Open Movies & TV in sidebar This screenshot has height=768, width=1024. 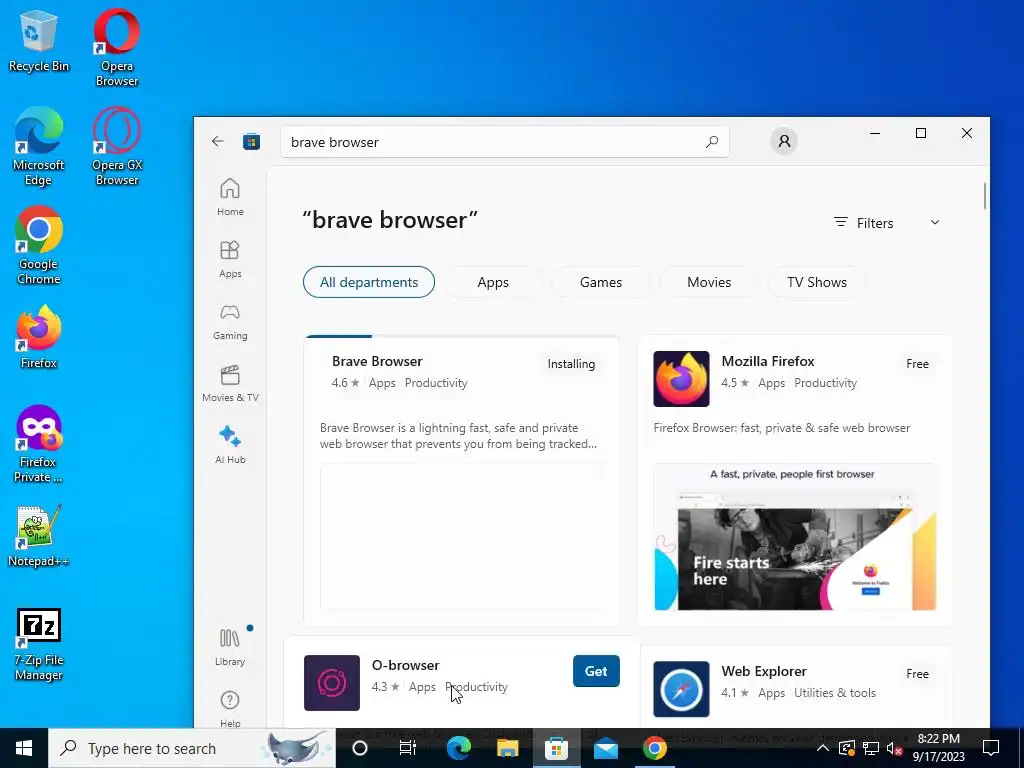pyautogui.click(x=230, y=383)
